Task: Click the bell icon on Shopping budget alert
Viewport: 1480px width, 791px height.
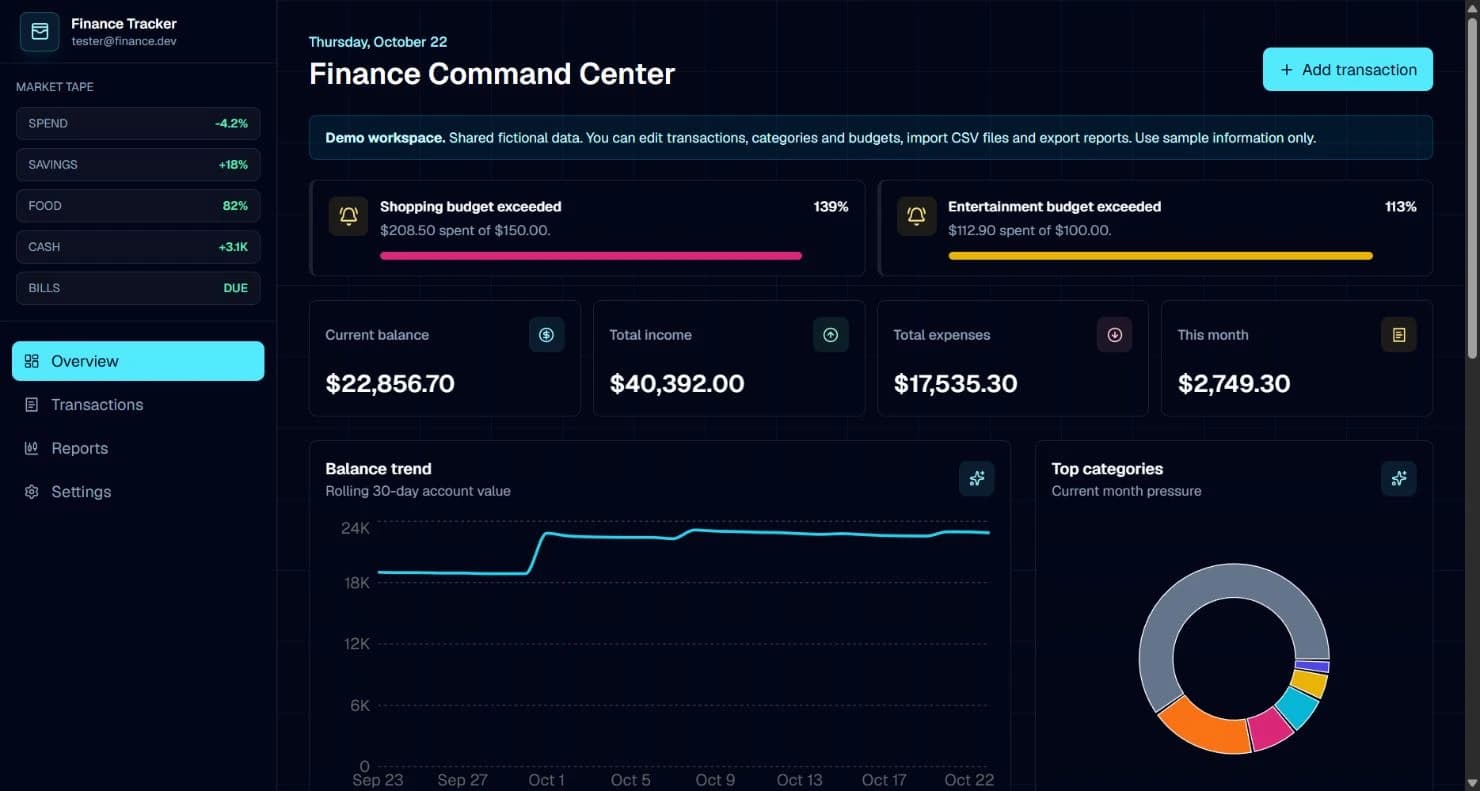Action: 348,216
